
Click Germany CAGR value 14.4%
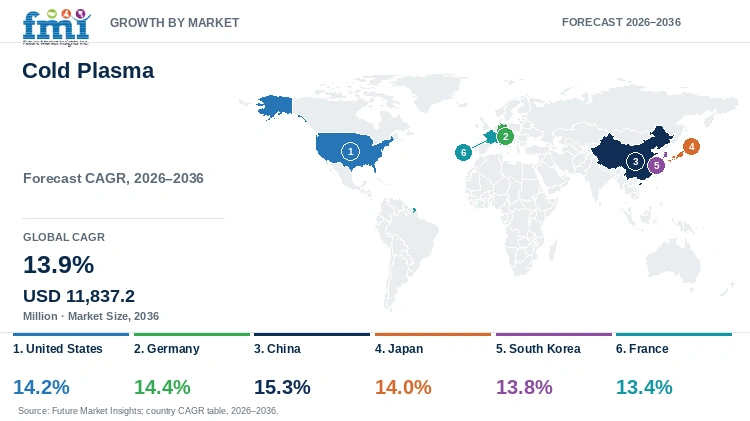coord(162,387)
